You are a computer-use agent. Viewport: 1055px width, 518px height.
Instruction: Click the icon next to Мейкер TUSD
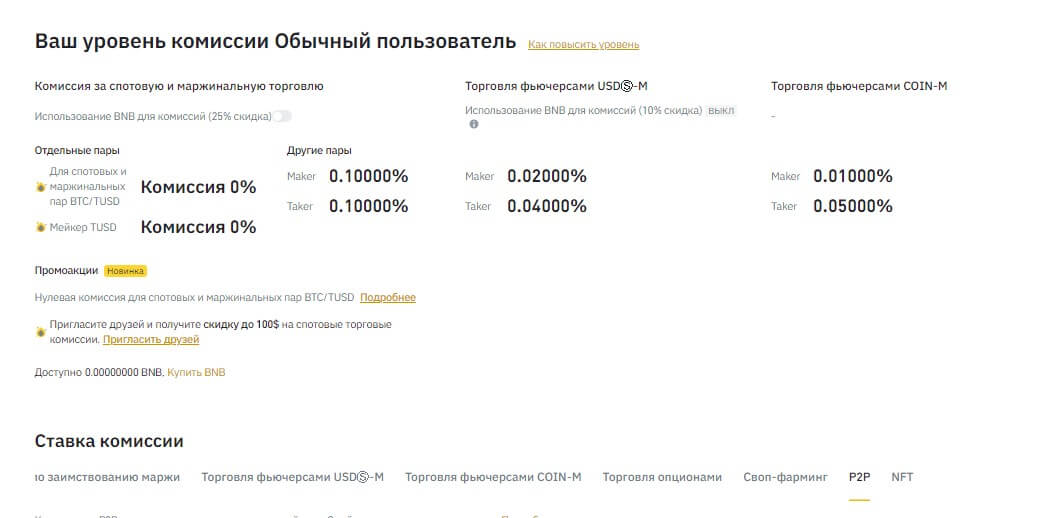(40, 228)
